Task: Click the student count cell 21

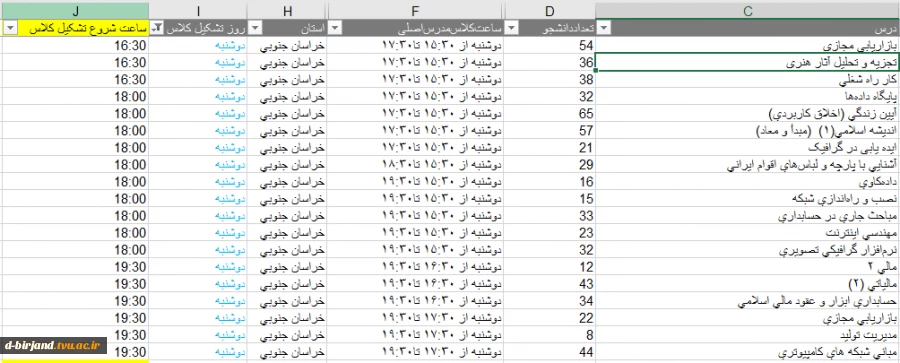Action: pyautogui.click(x=550, y=148)
